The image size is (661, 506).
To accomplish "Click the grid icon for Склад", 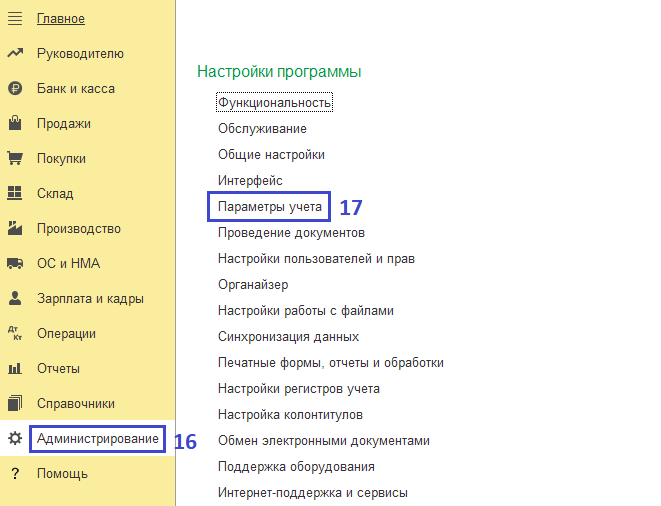I will click(x=15, y=194).
